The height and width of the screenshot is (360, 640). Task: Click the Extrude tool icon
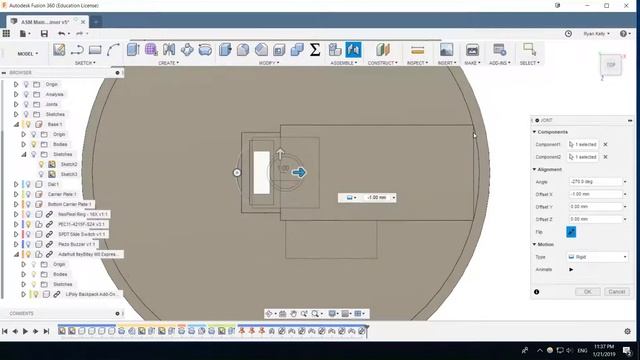pos(133,50)
